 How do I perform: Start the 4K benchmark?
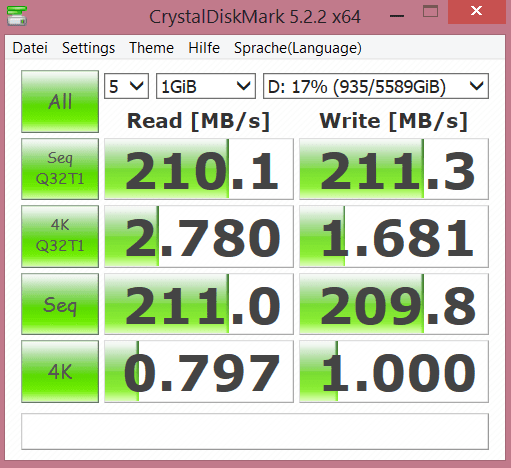click(60, 371)
